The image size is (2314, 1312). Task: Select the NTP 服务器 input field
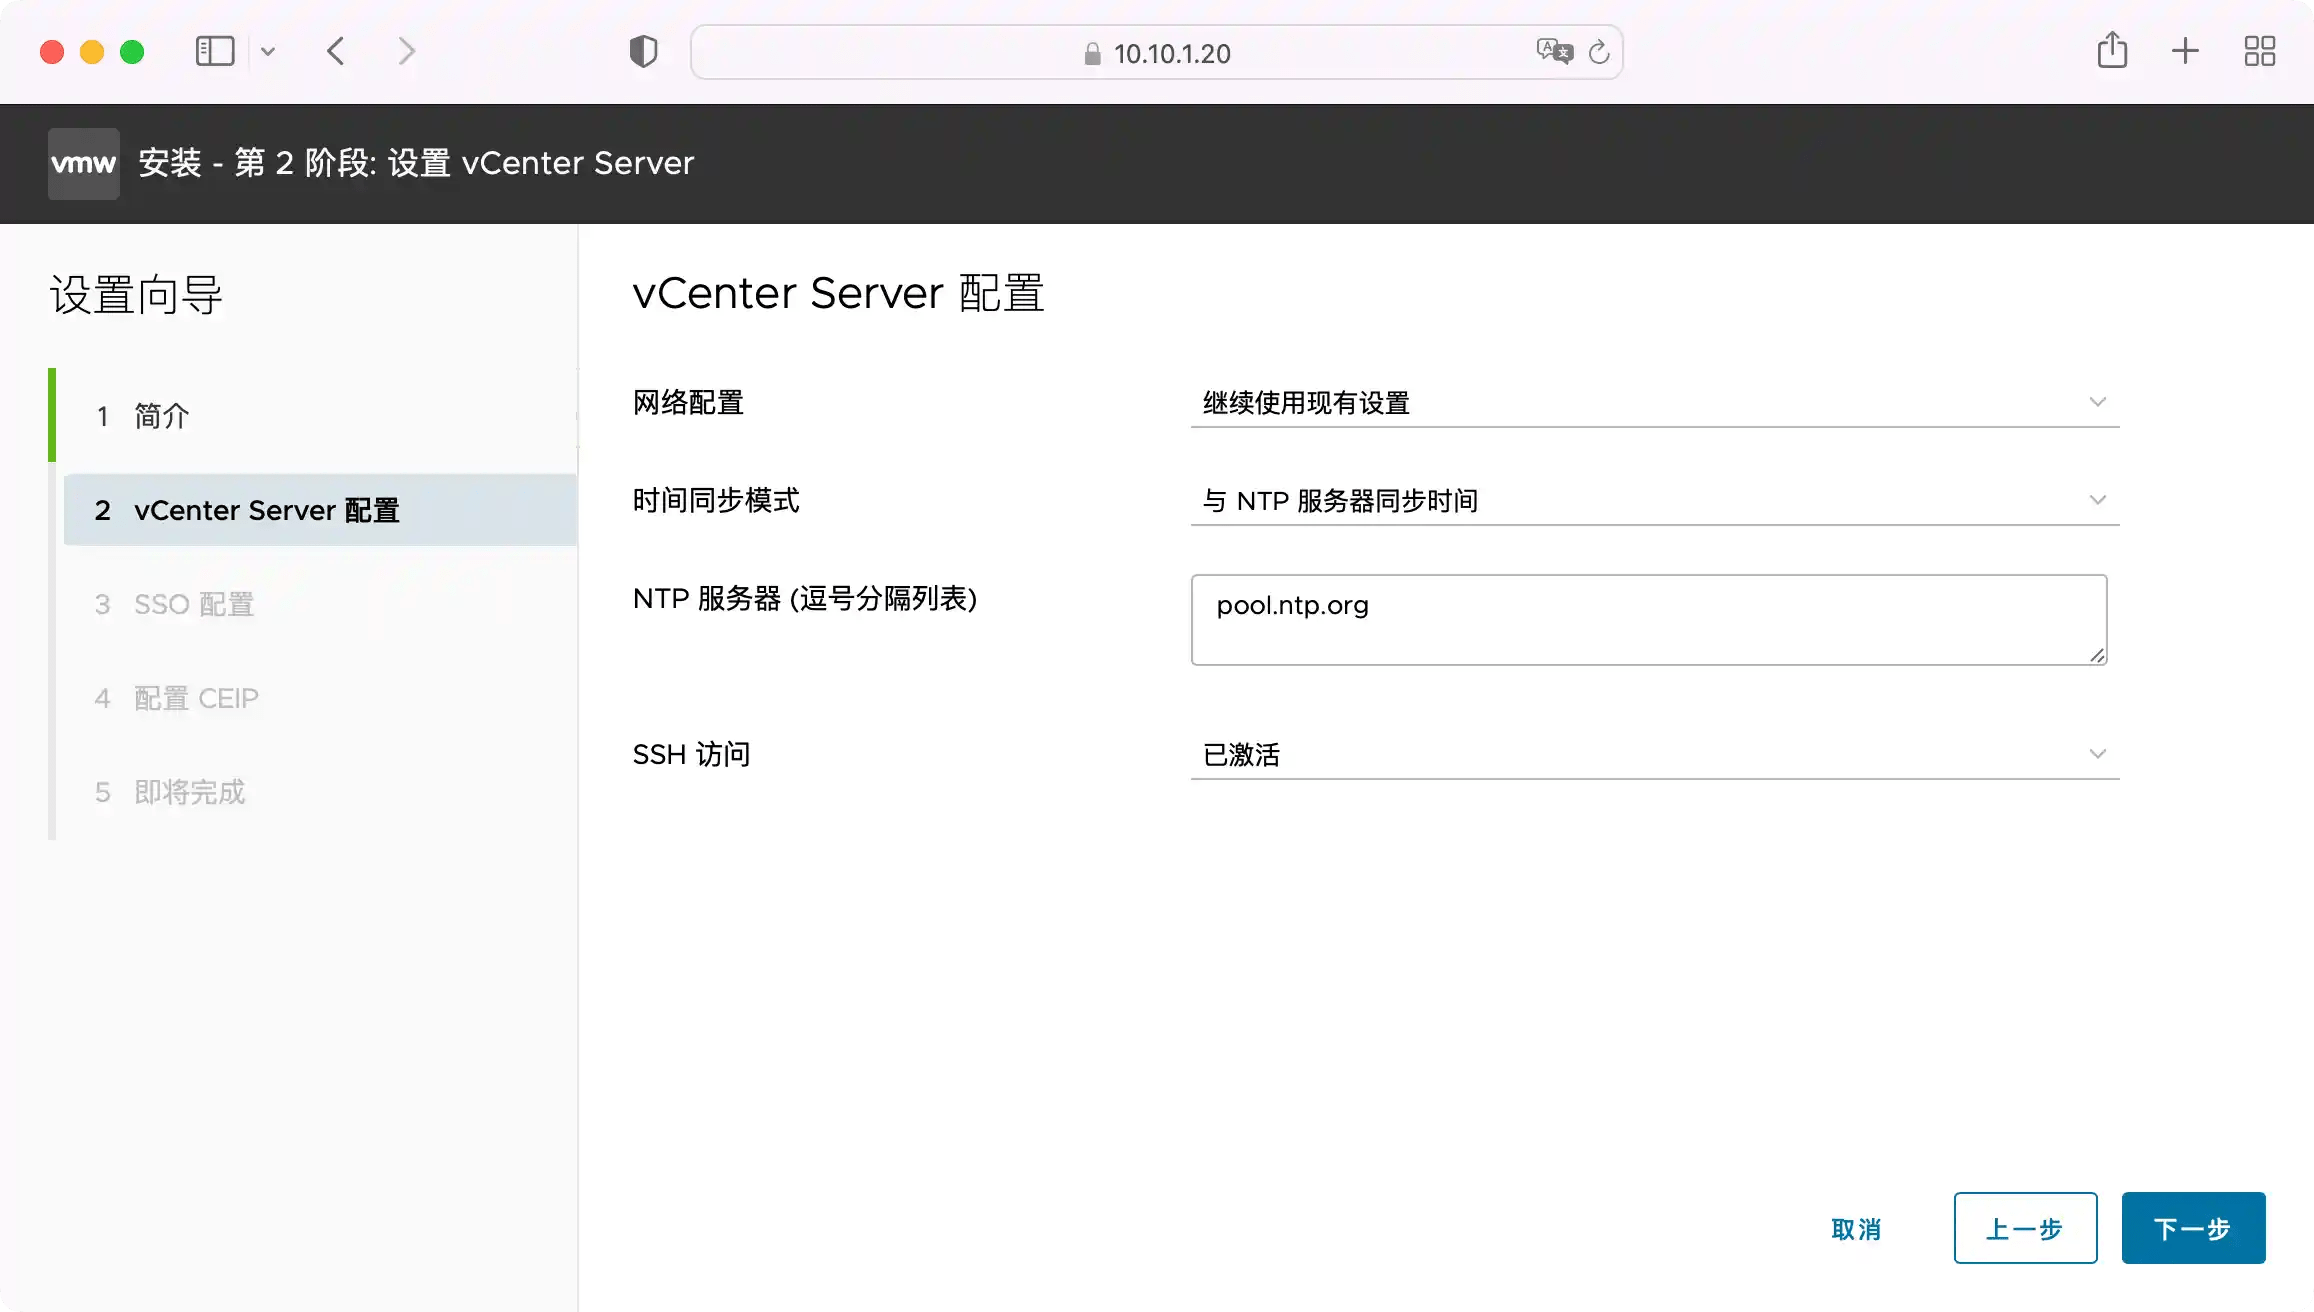(1648, 619)
